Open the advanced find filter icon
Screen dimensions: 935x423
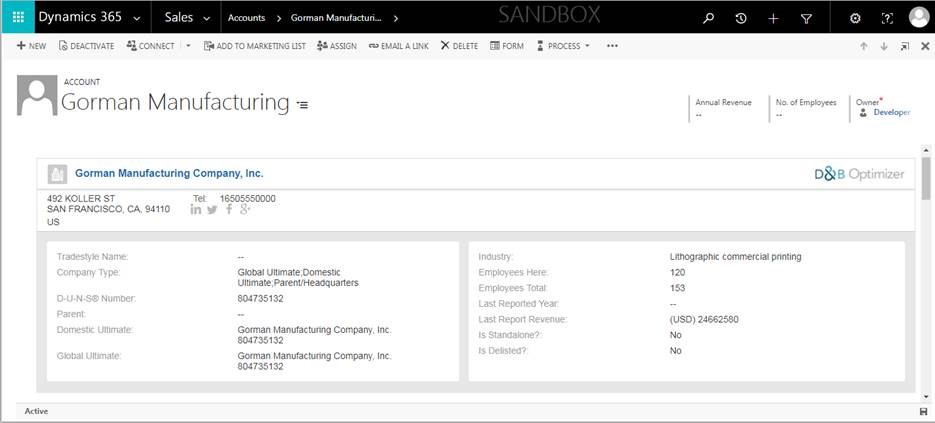806,18
